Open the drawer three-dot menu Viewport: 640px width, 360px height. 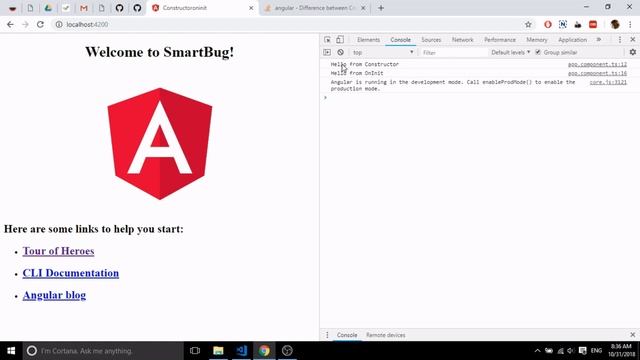point(327,335)
